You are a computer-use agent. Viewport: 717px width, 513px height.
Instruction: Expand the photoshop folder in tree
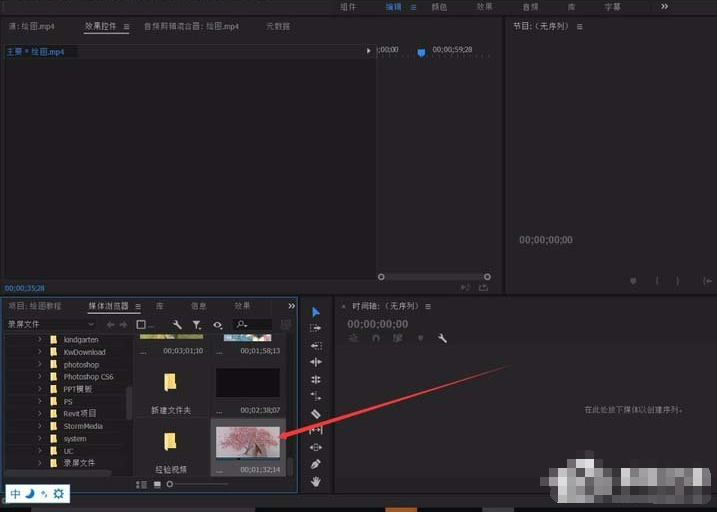40,365
